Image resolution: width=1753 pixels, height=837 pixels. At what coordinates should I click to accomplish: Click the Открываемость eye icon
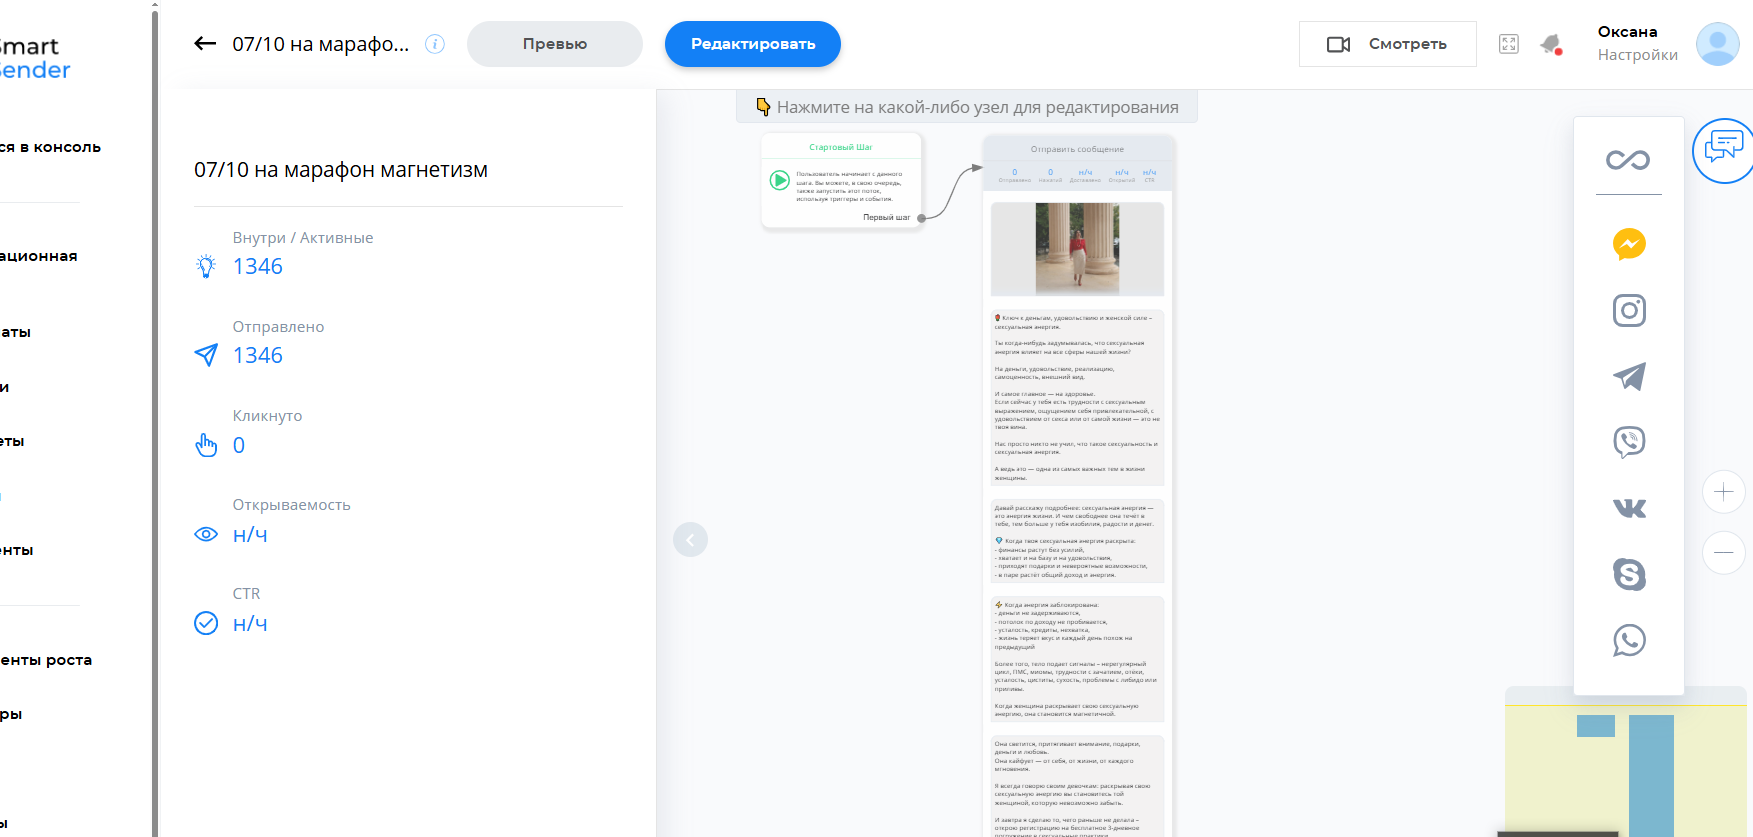pyautogui.click(x=206, y=534)
